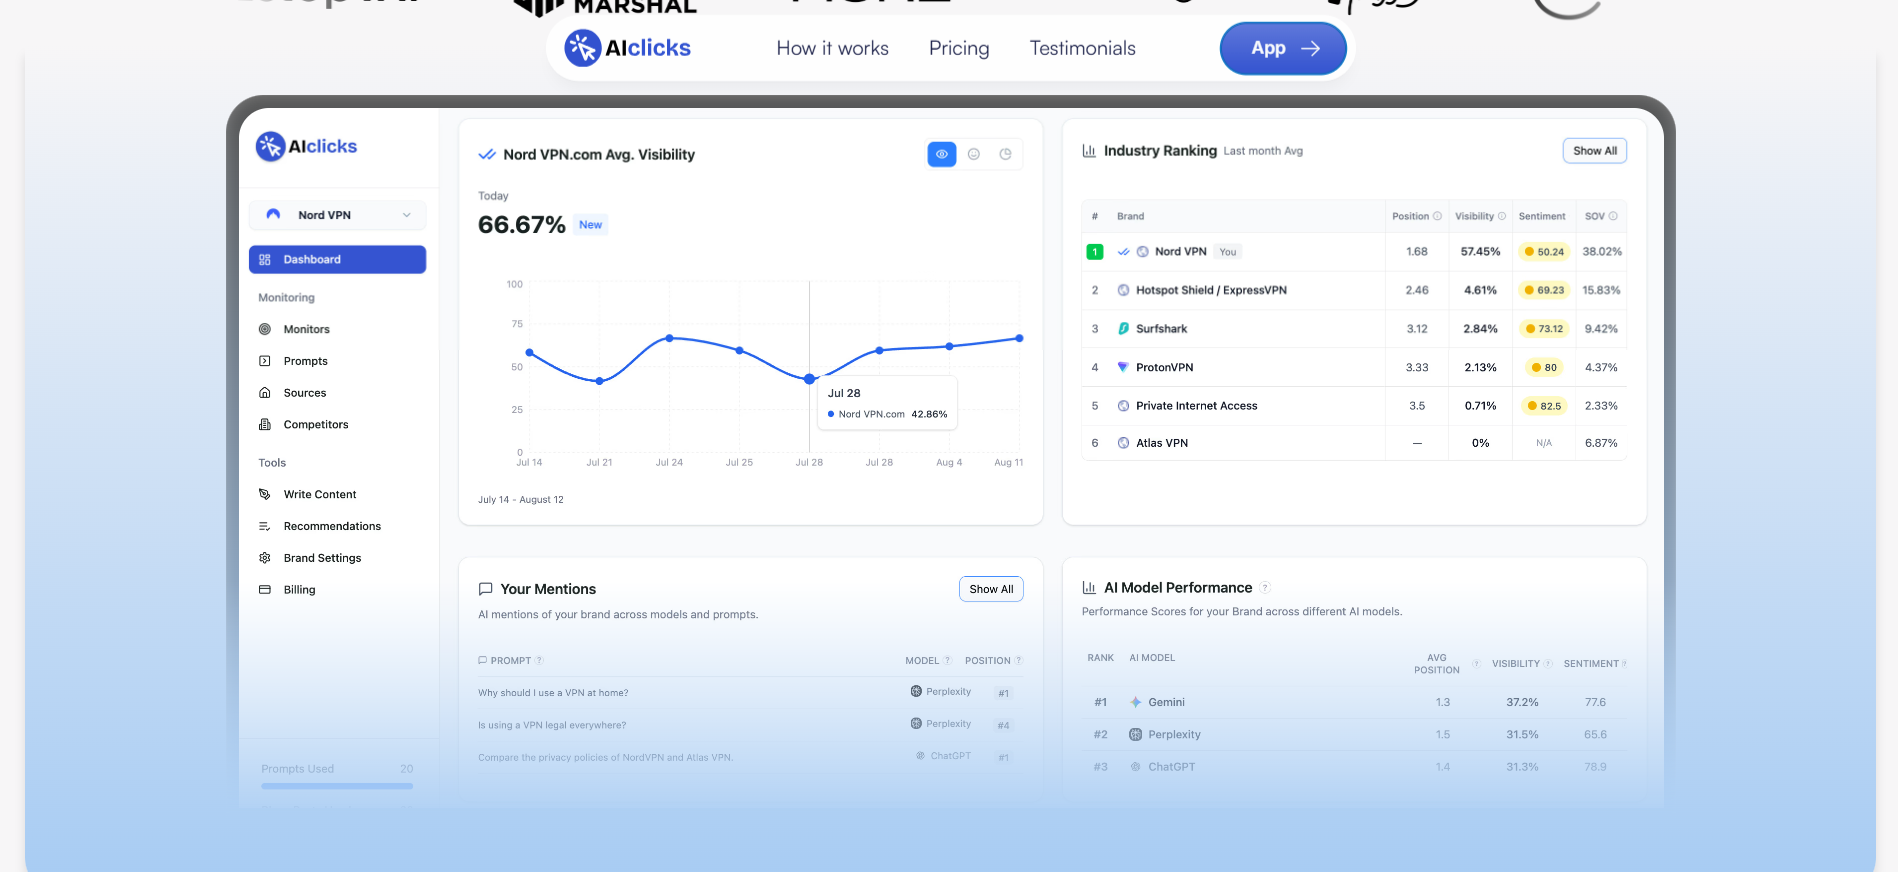Open prompt 'Is using a VPN legal everywhere?'
Image resolution: width=1898 pixels, height=872 pixels.
click(552, 725)
